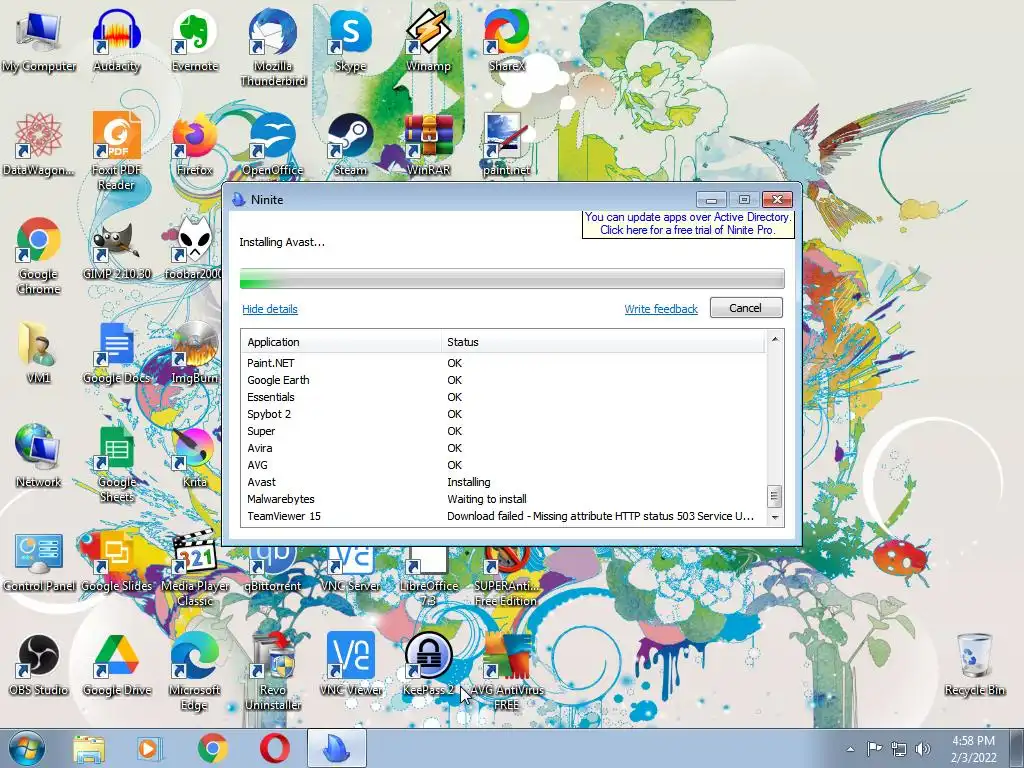Select the KeePass 2 desktop icon
Image resolution: width=1024 pixels, height=768 pixels.
coord(428,664)
